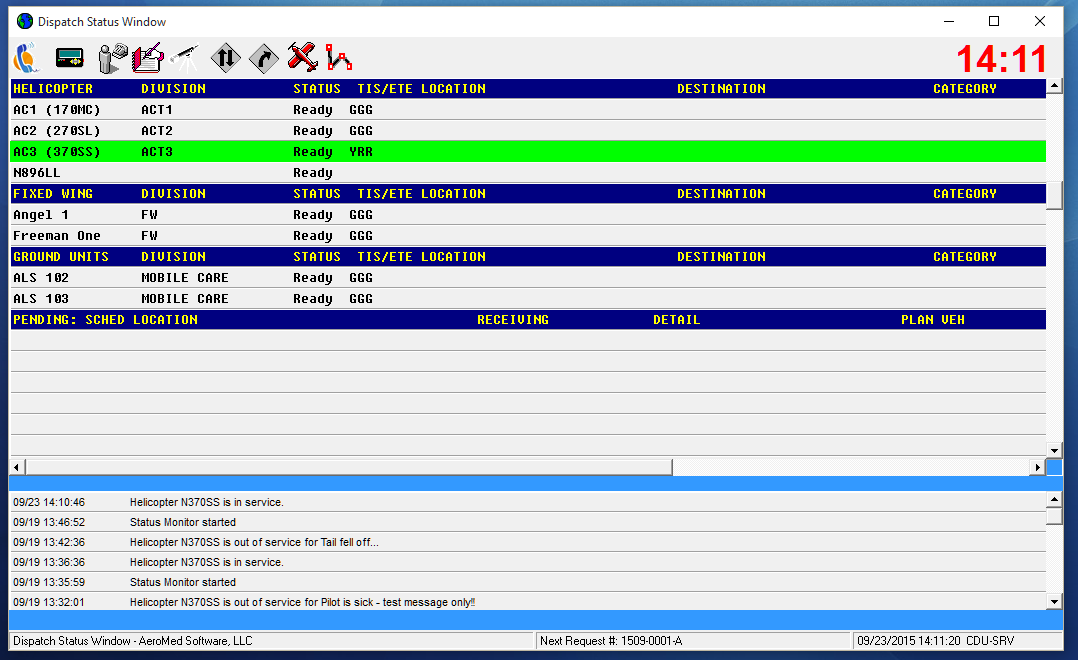Click the Pilot is sick log message
This screenshot has width=1078, height=660.
[x=302, y=602]
